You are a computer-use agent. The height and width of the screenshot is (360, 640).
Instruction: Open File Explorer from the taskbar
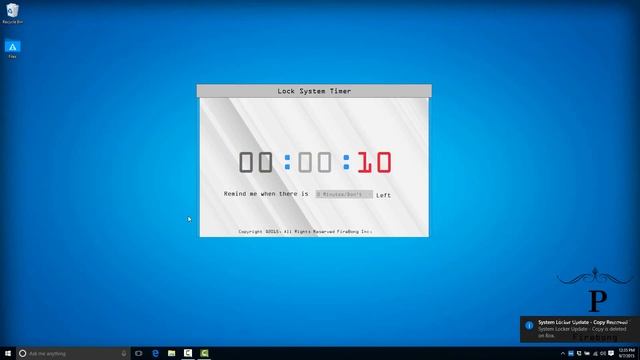tap(171, 353)
